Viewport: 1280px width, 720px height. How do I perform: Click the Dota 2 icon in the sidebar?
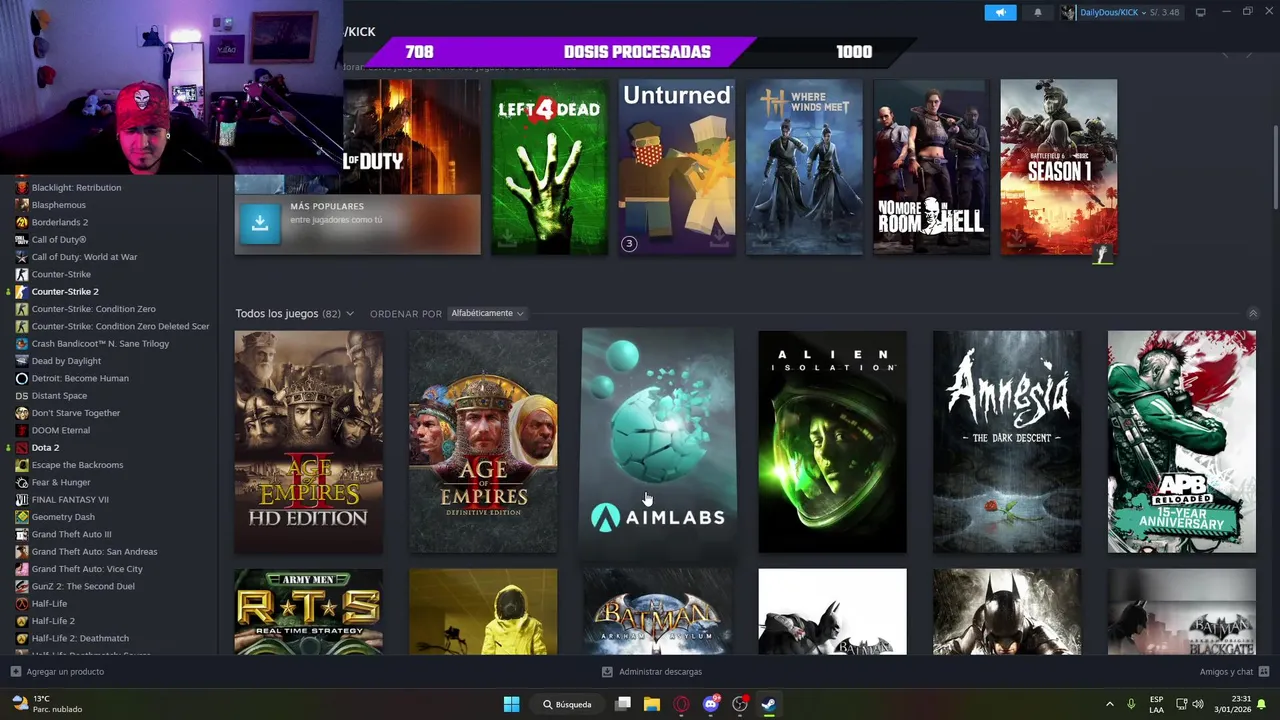(21, 448)
